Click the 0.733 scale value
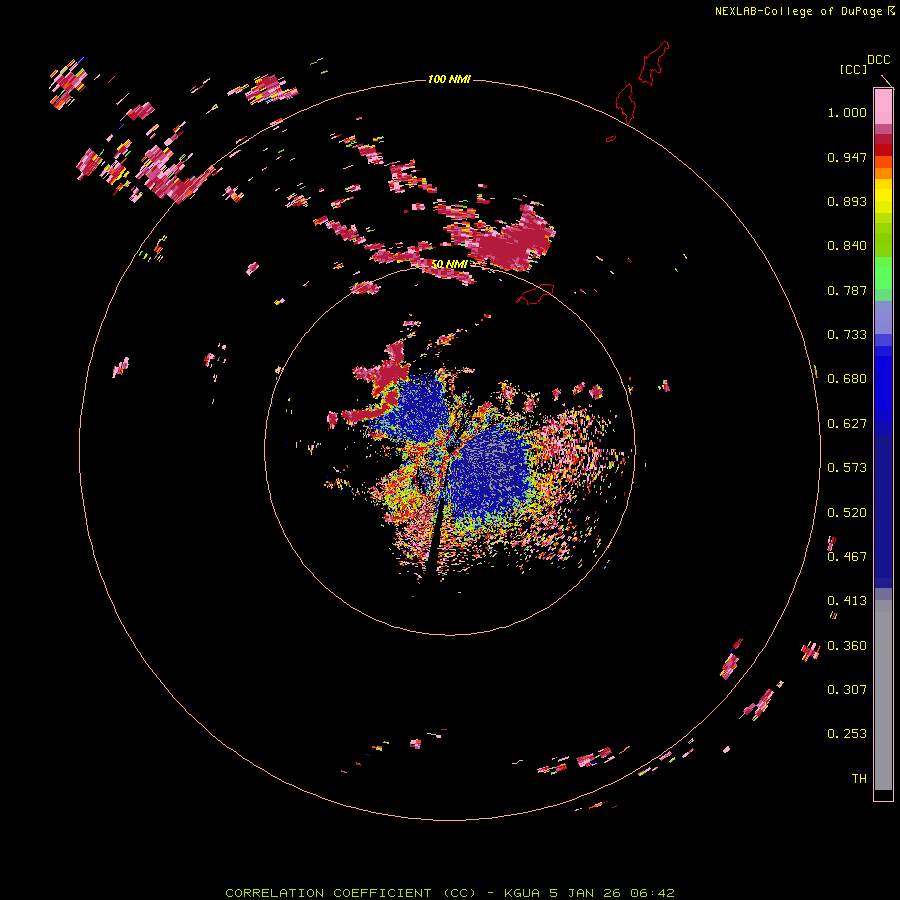900x900 pixels. (847, 335)
